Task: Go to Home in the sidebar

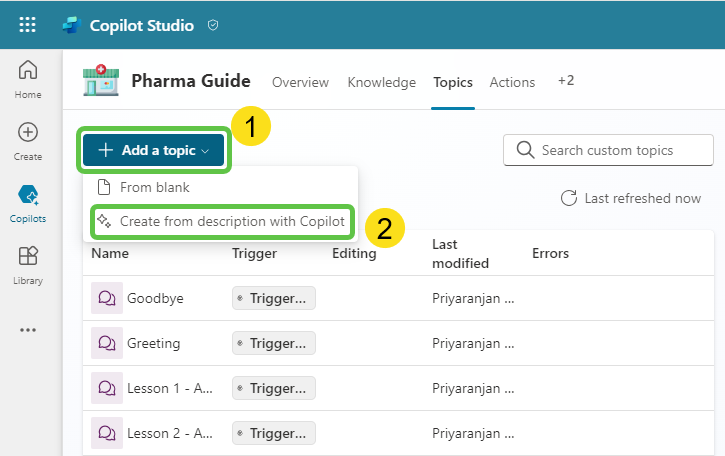Action: point(28,78)
